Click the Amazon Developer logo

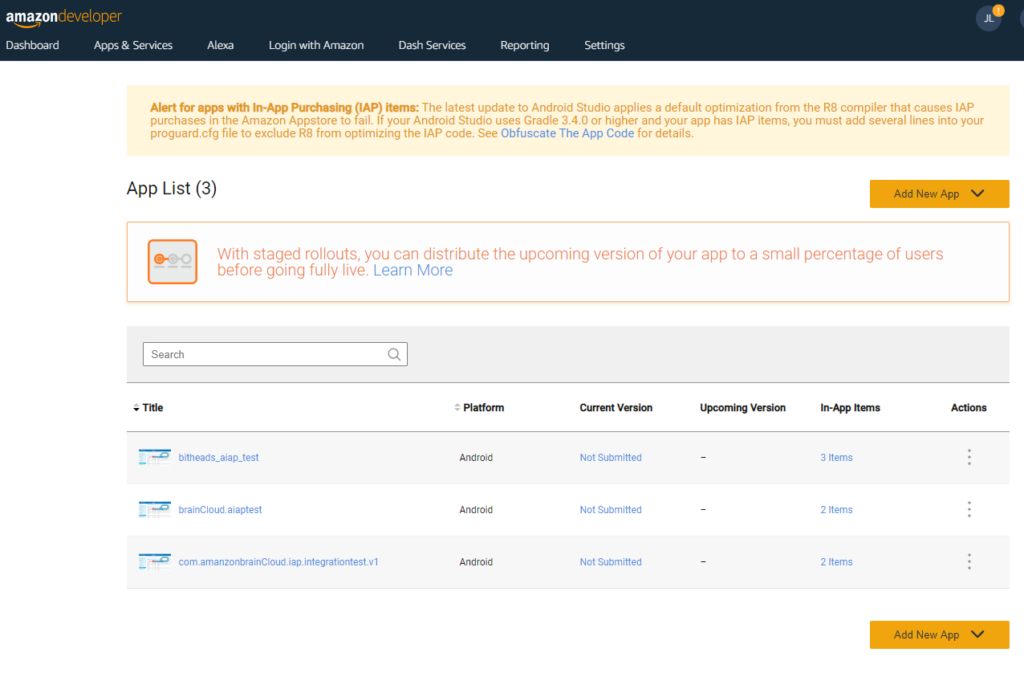[63, 18]
